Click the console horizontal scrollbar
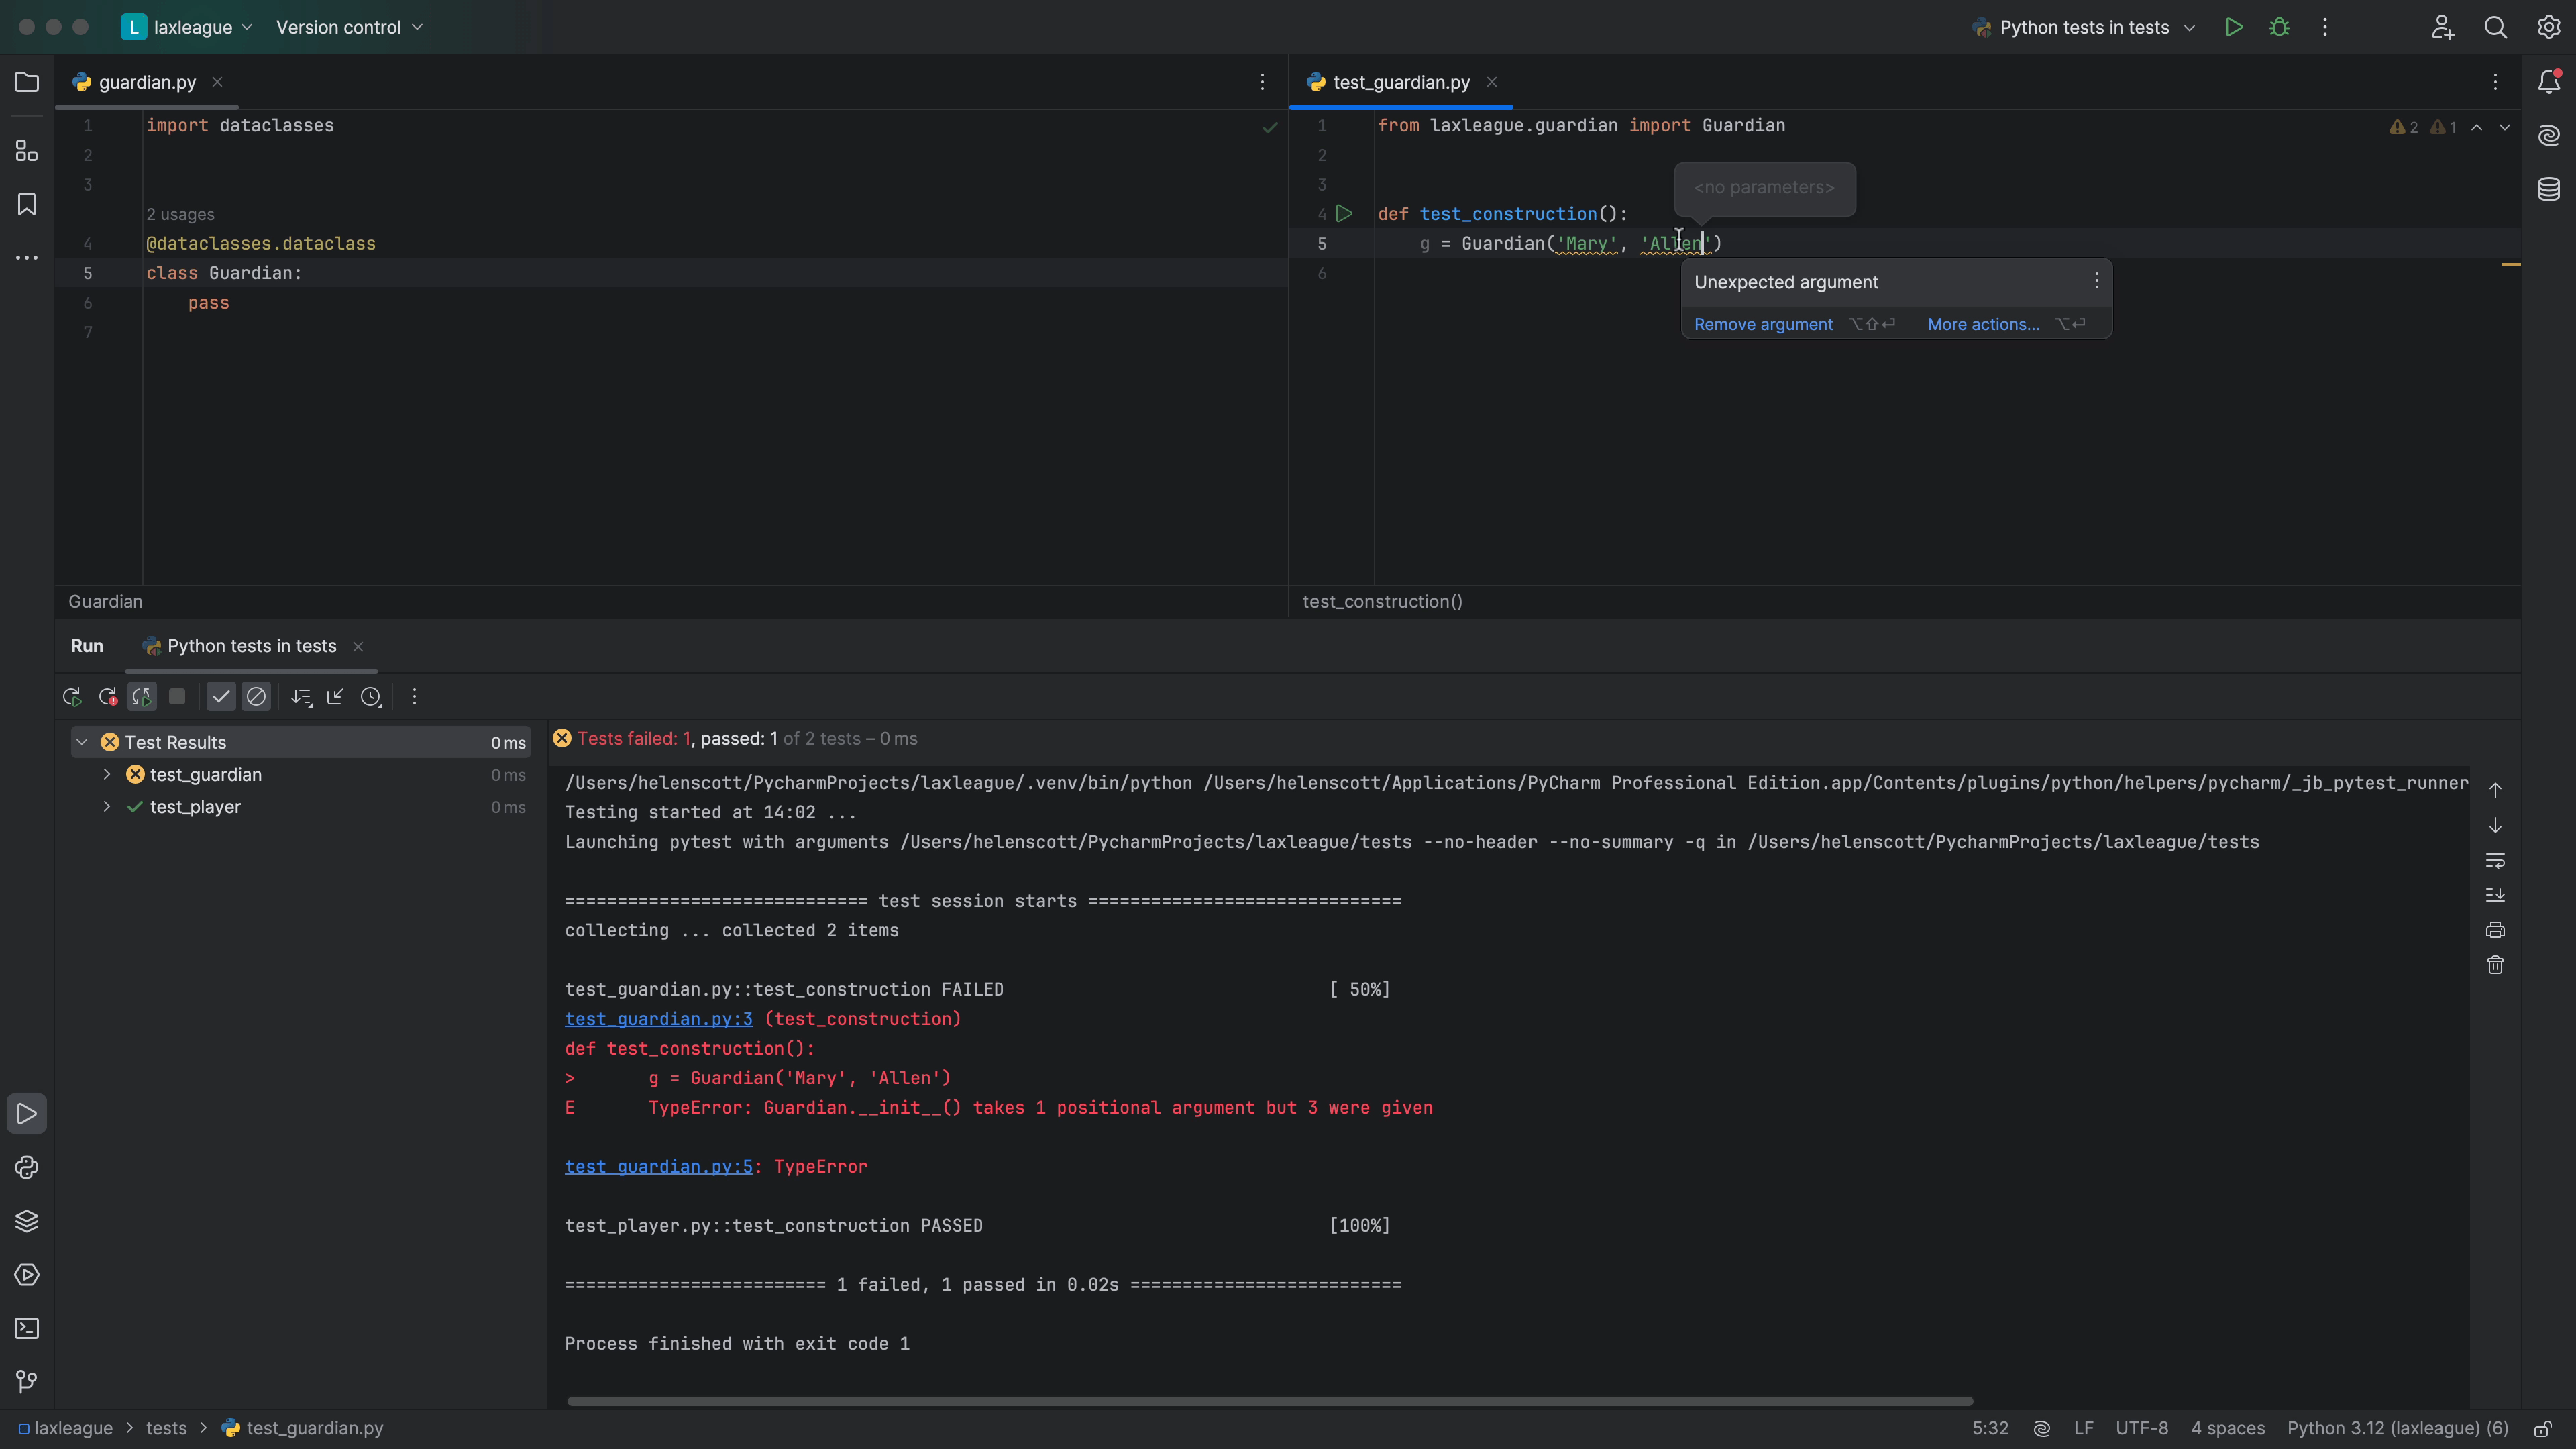This screenshot has height=1449, width=2576. (x=1270, y=1401)
